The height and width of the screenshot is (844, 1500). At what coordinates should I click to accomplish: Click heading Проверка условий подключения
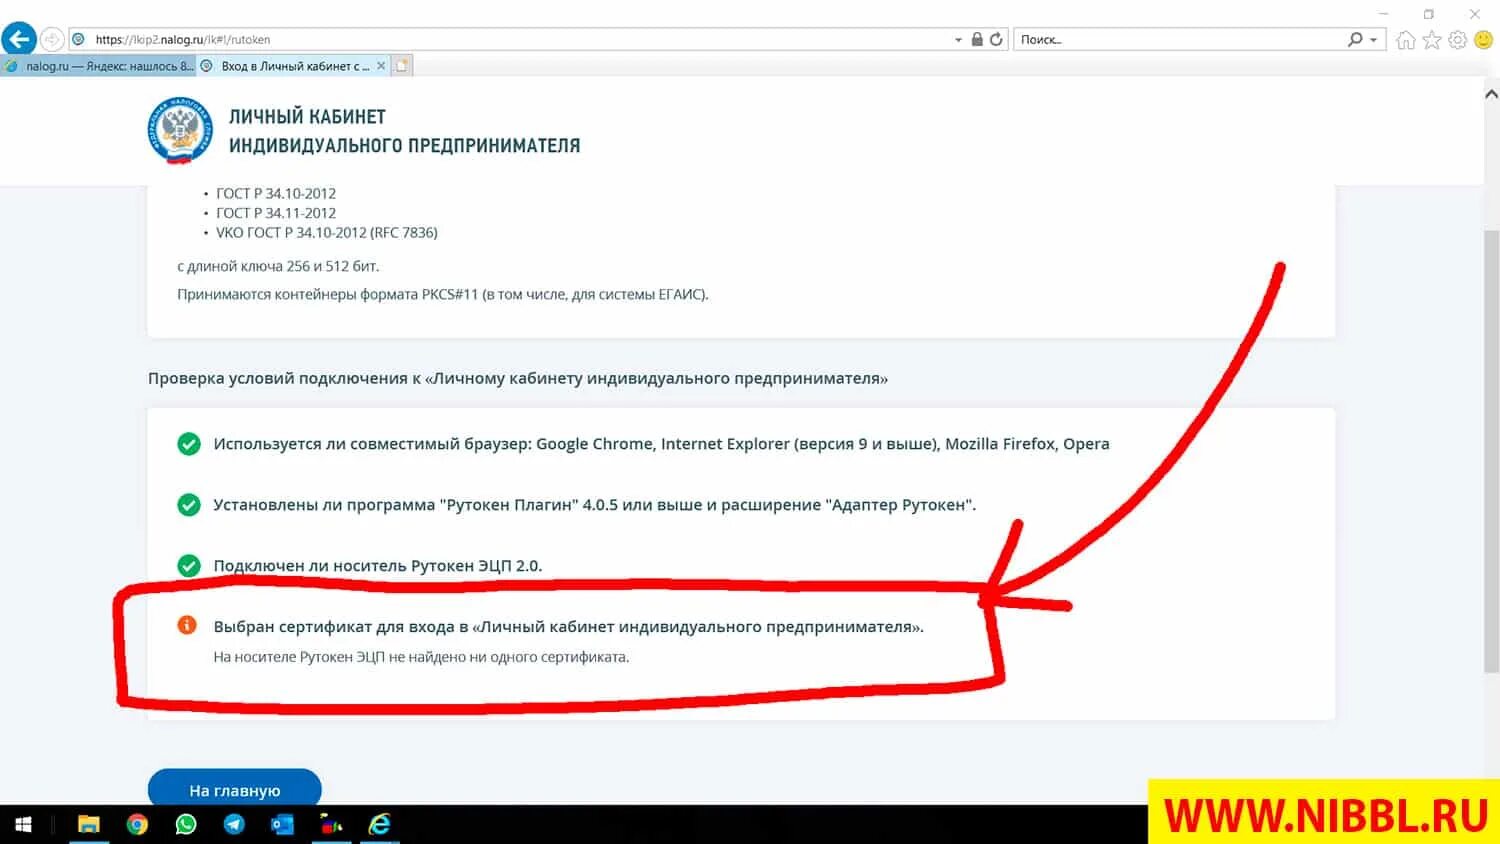coord(518,378)
